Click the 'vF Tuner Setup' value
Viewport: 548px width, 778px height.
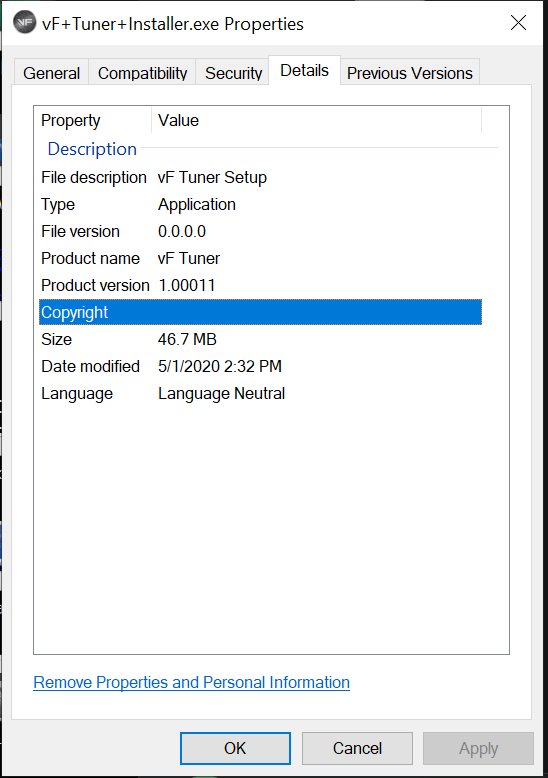click(212, 177)
